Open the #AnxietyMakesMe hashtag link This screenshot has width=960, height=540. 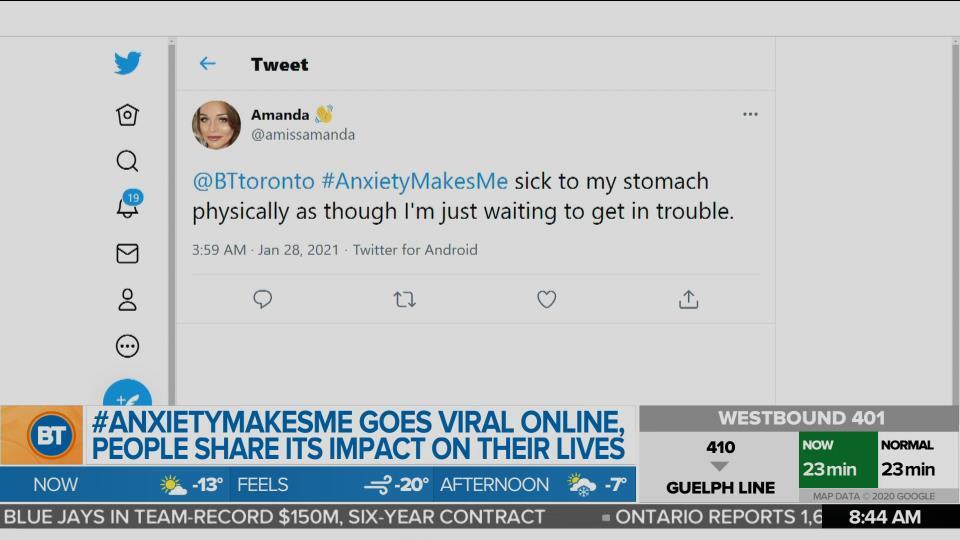coord(414,181)
